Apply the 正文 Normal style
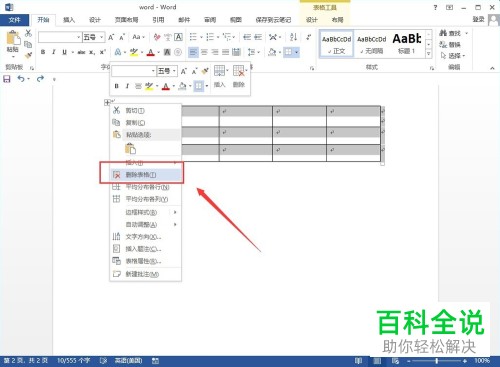 tap(336, 44)
